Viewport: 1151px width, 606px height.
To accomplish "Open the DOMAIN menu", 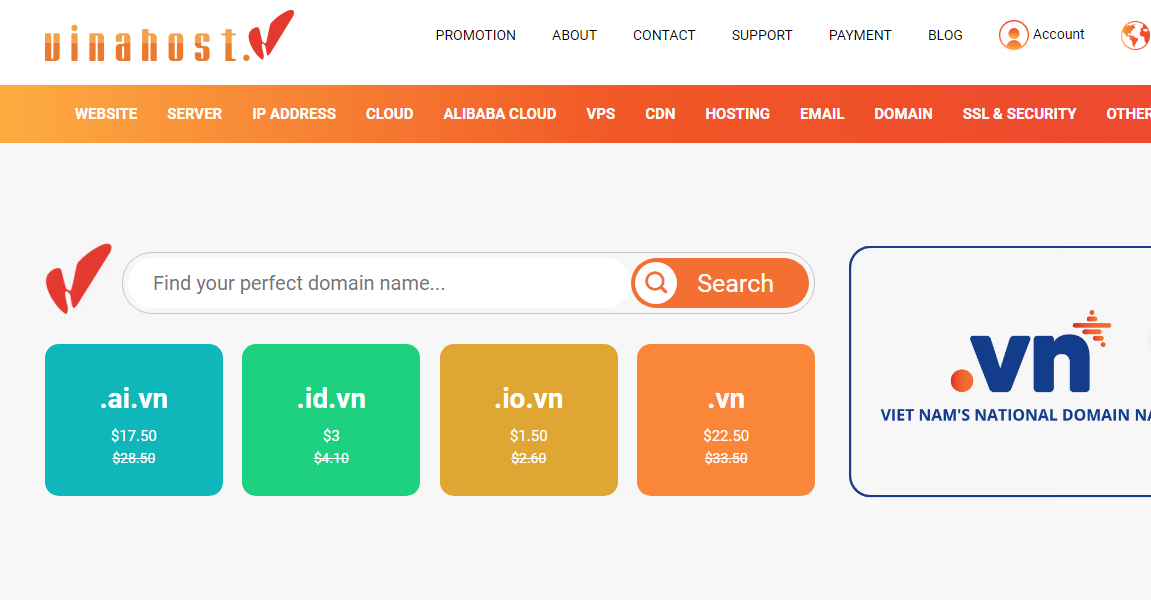I will click(903, 114).
